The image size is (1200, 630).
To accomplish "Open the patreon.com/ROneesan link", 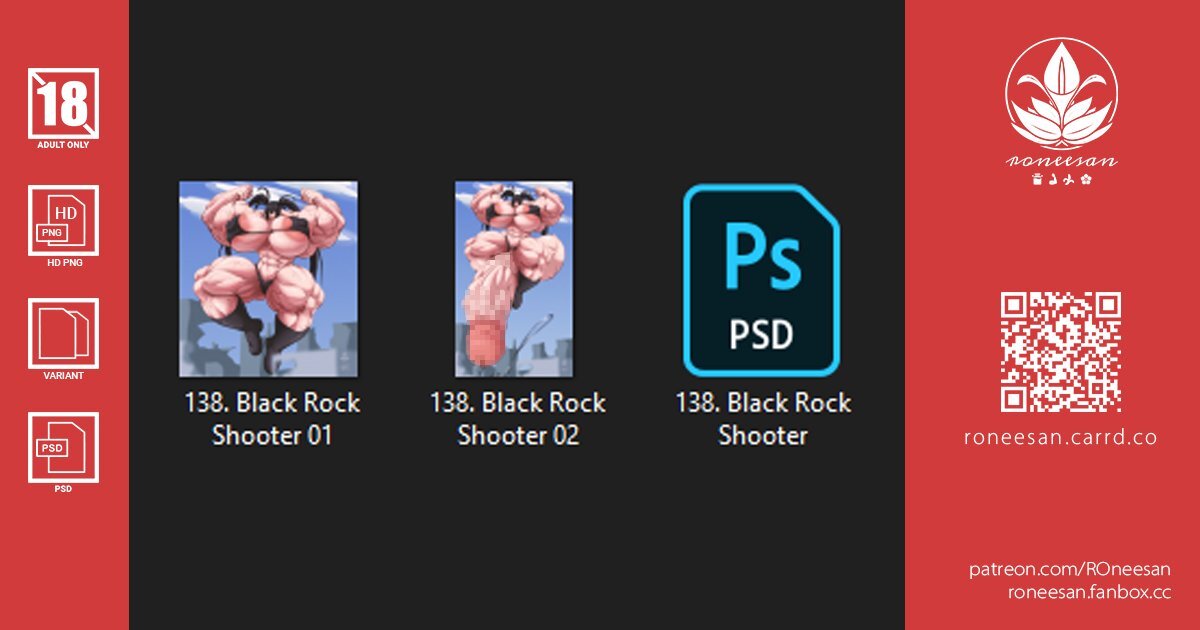I will tap(1070, 569).
